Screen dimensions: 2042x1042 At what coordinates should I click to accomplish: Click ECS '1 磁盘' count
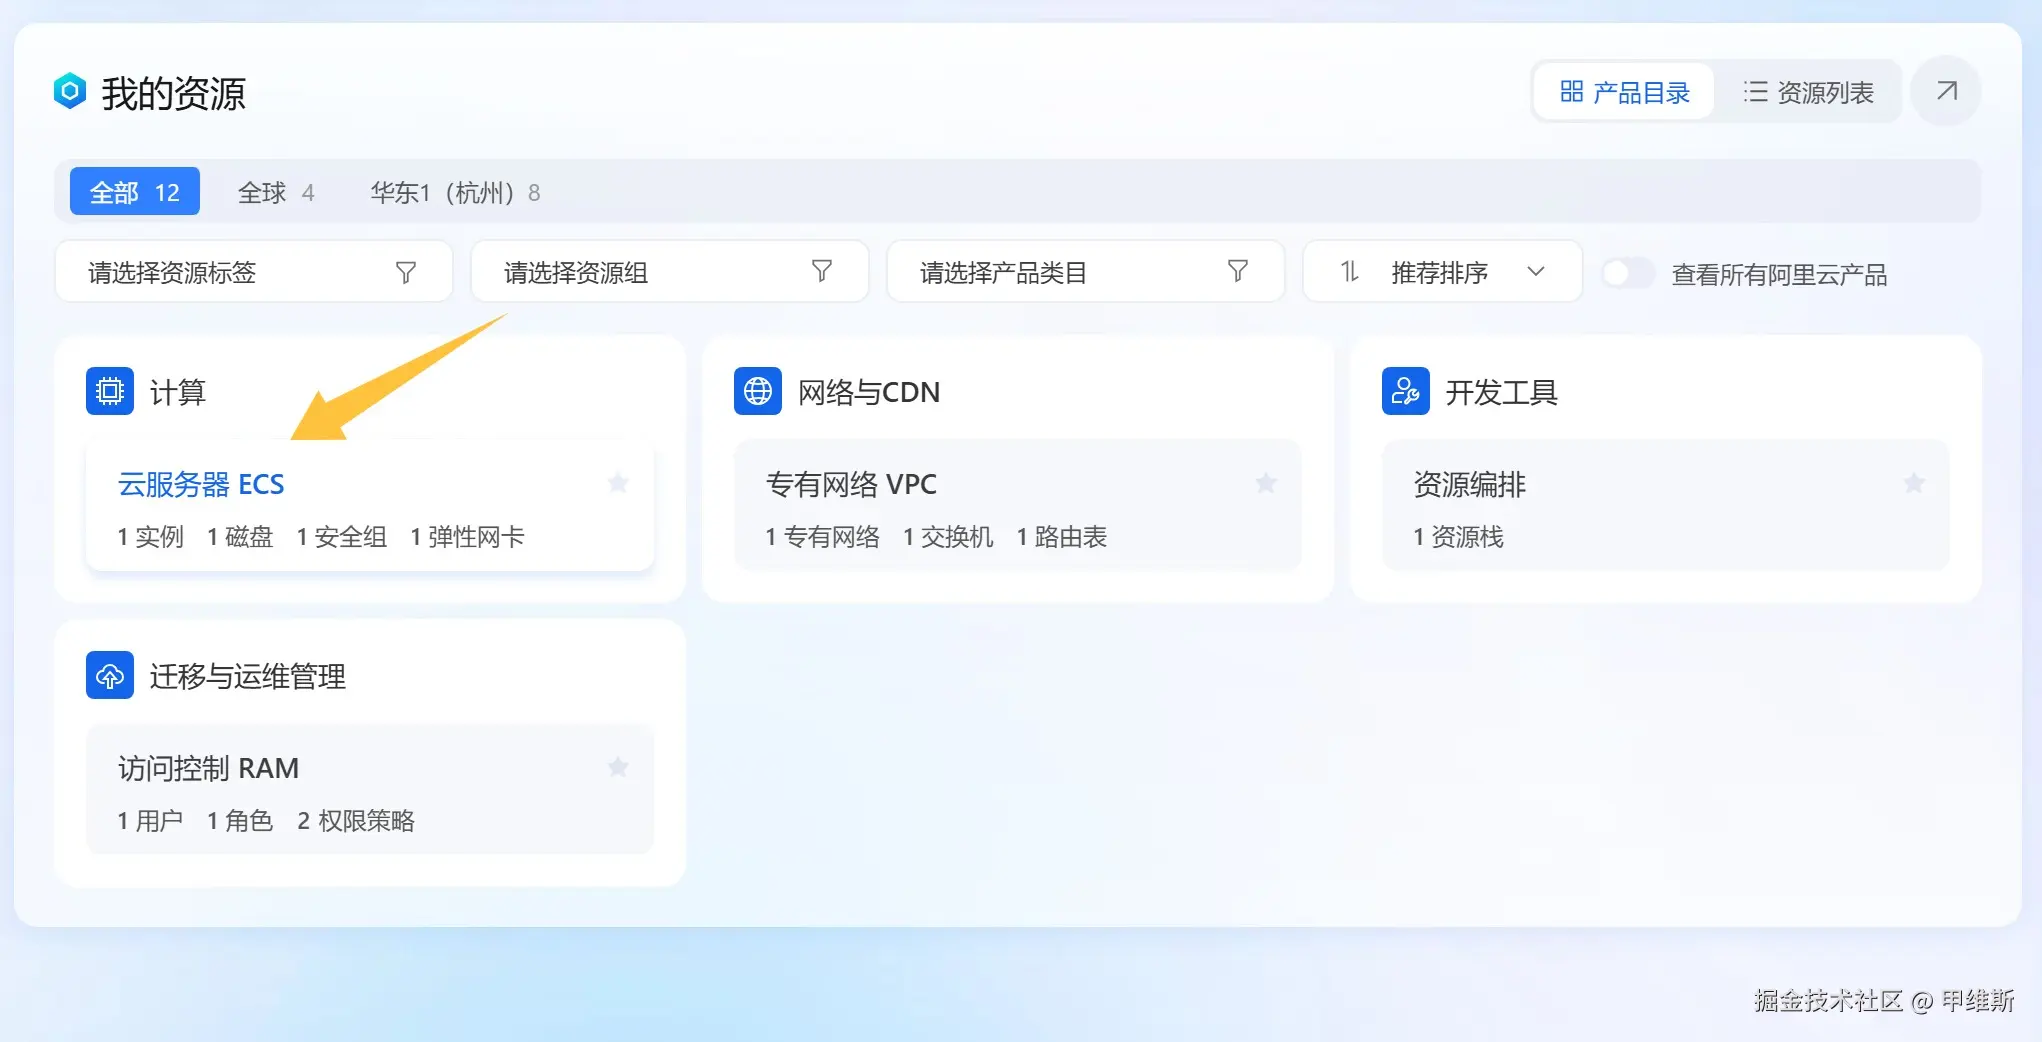[x=240, y=537]
